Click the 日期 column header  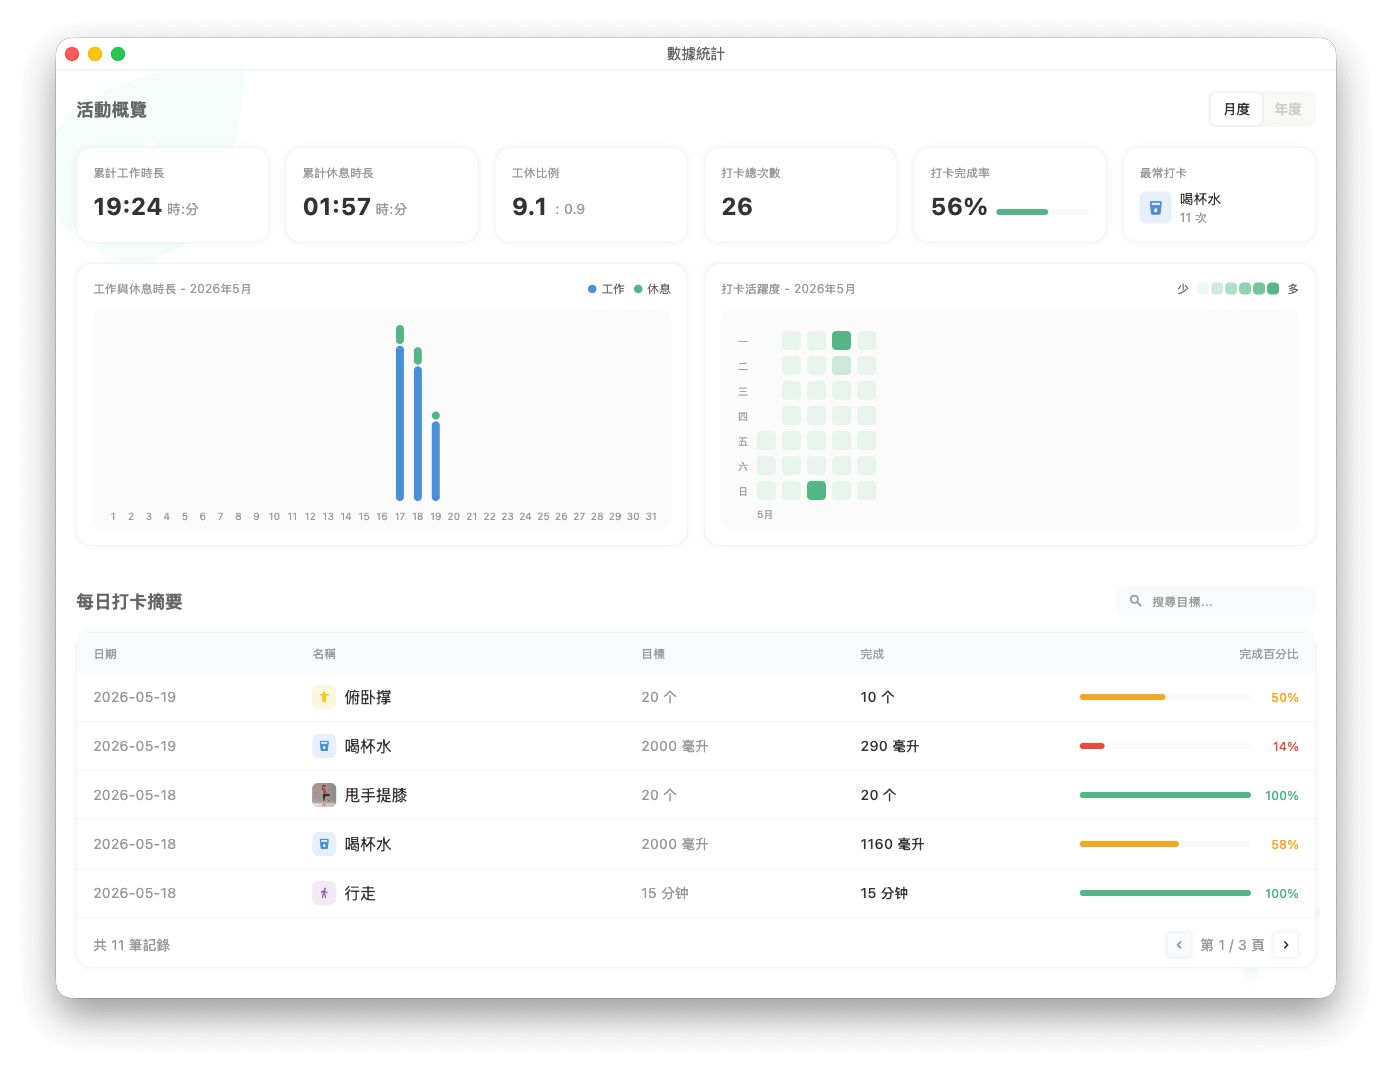click(x=105, y=654)
